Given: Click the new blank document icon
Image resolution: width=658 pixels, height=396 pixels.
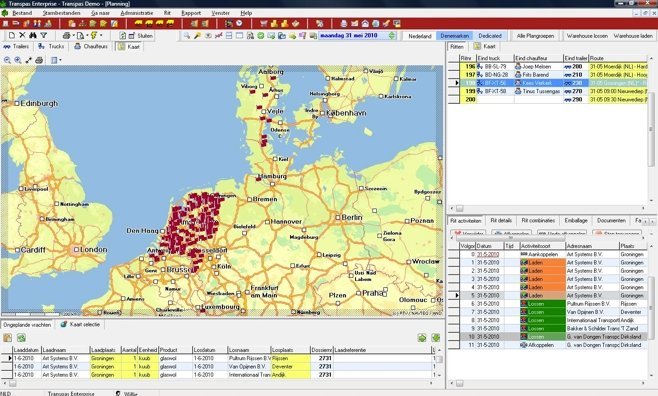Looking at the screenshot, I should tap(12, 35).
